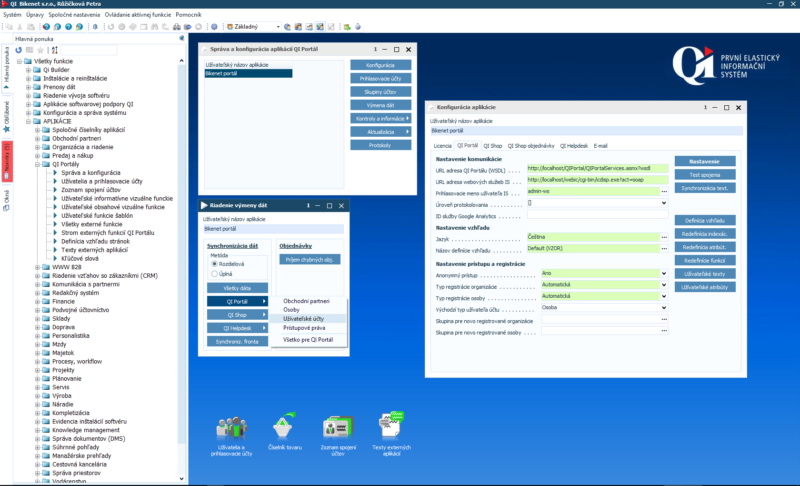Click the dark binoculars search icon in toolbar
This screenshot has width=800, height=486.
177,27
